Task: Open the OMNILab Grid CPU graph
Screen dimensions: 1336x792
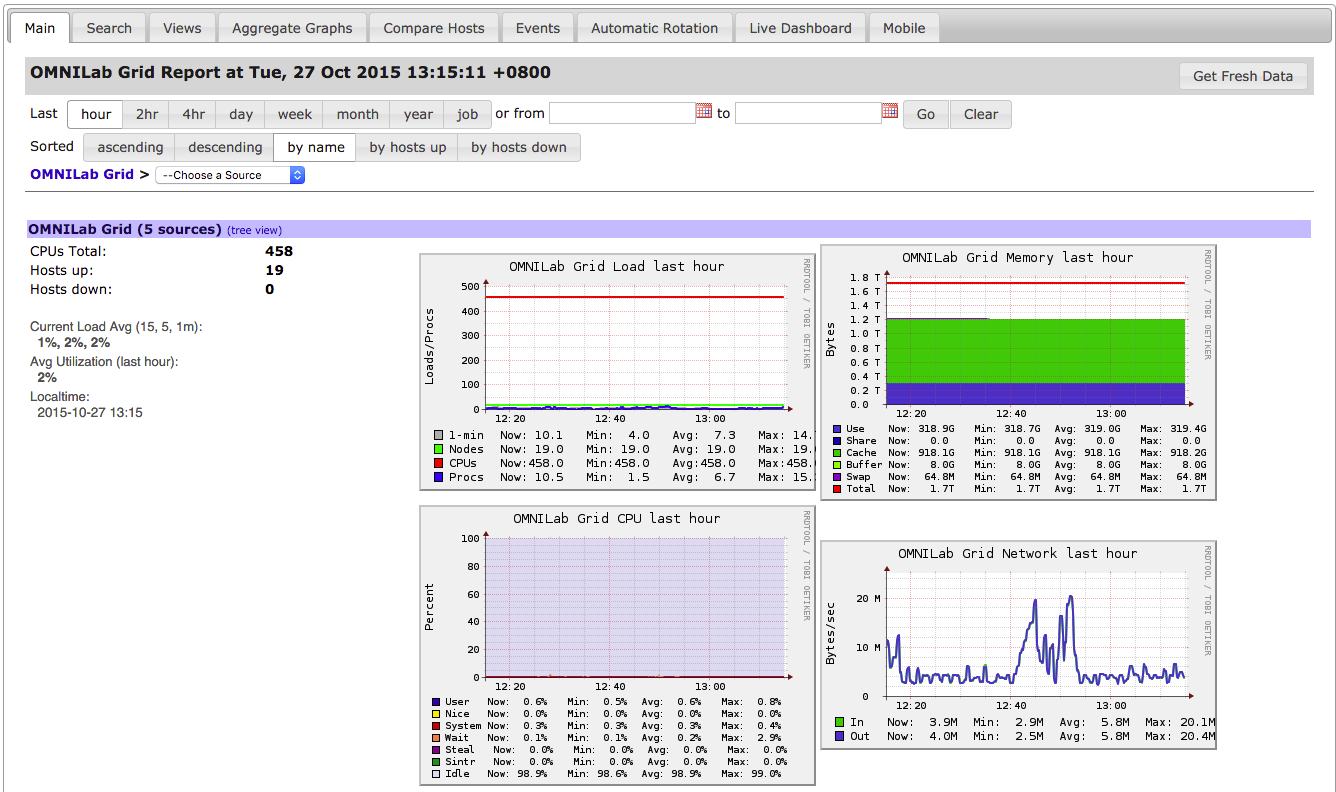Action: 617,645
